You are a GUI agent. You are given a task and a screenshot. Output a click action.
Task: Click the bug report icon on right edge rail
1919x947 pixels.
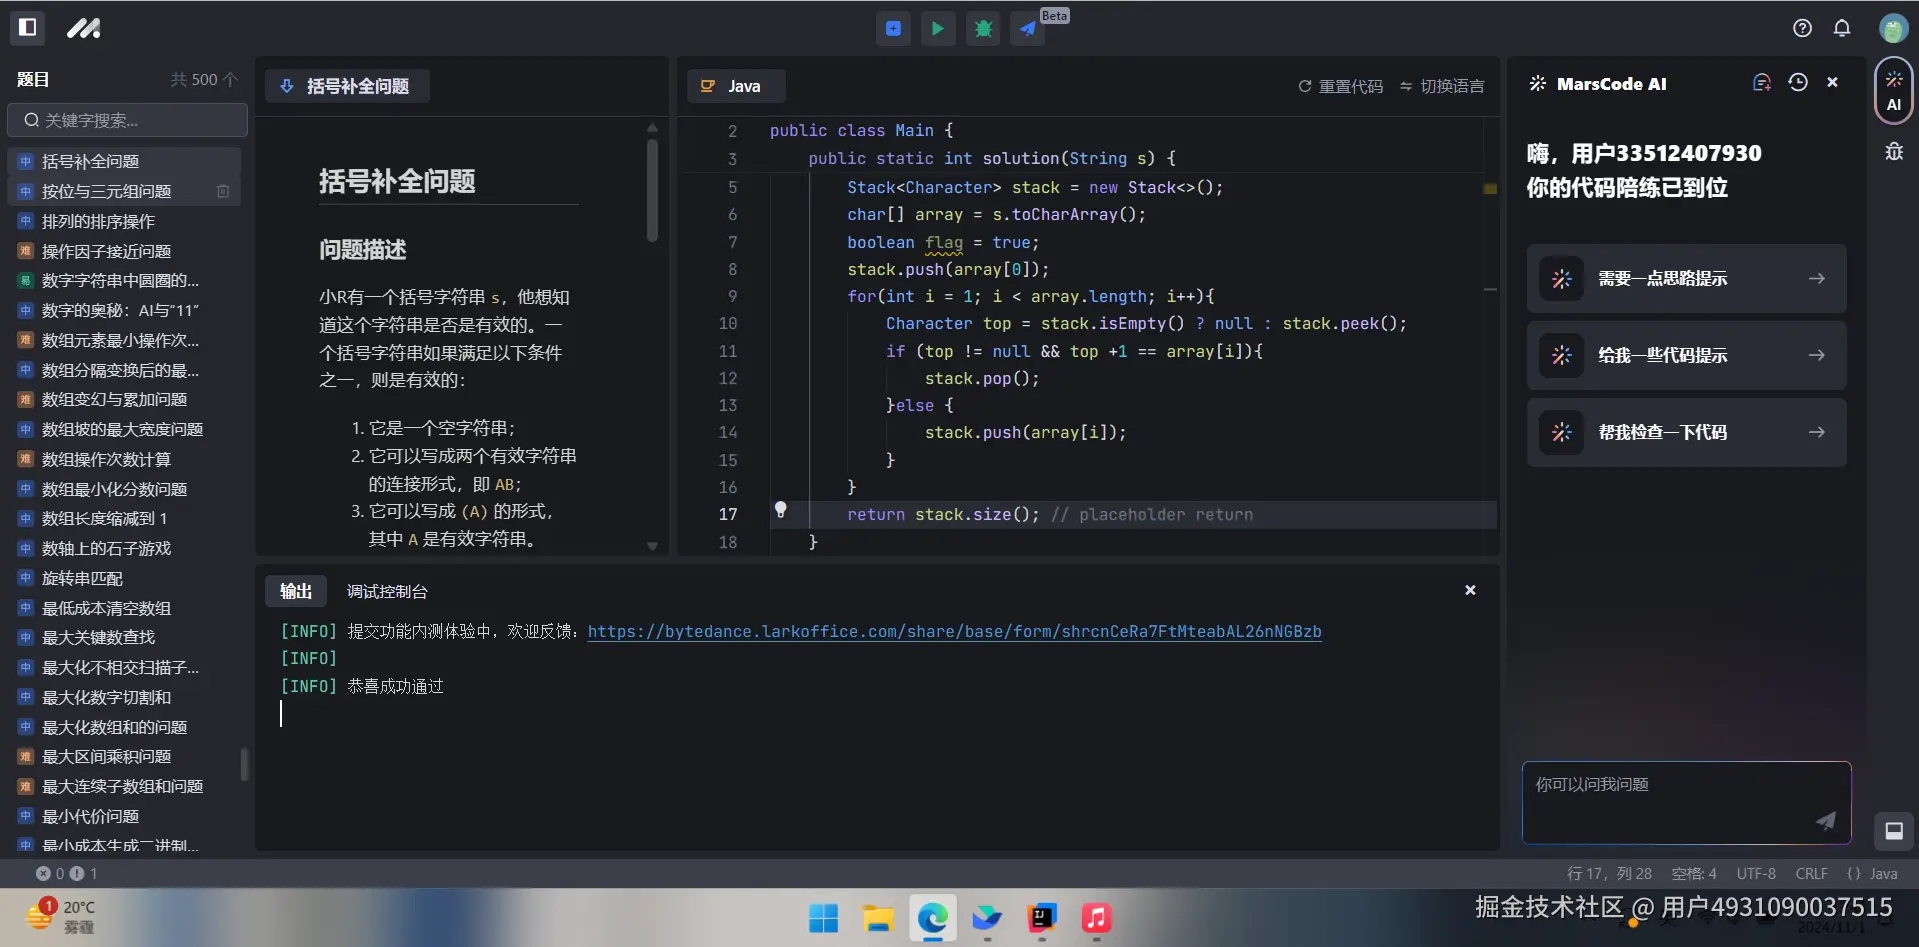click(1893, 151)
